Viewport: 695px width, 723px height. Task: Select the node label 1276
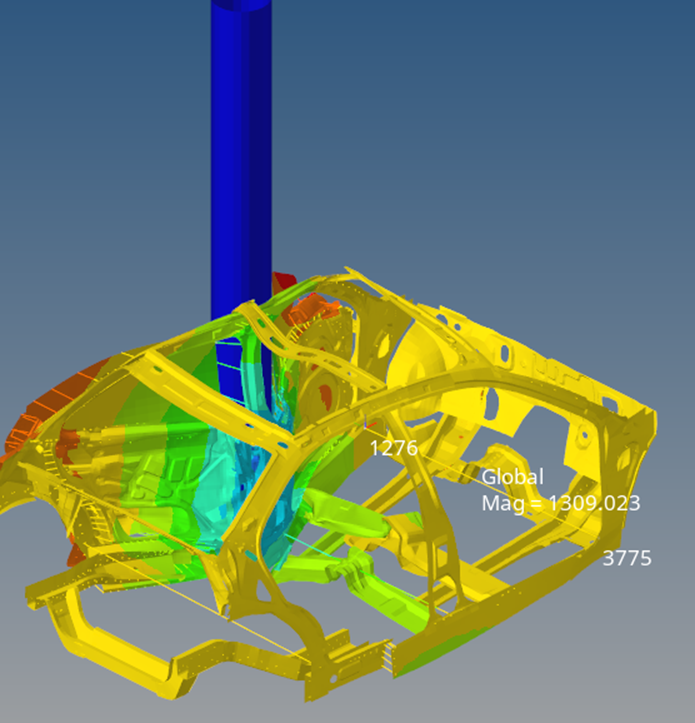tap(394, 448)
